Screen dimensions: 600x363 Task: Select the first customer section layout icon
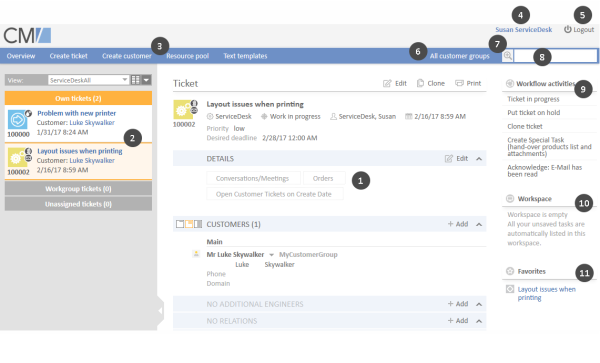click(x=180, y=224)
